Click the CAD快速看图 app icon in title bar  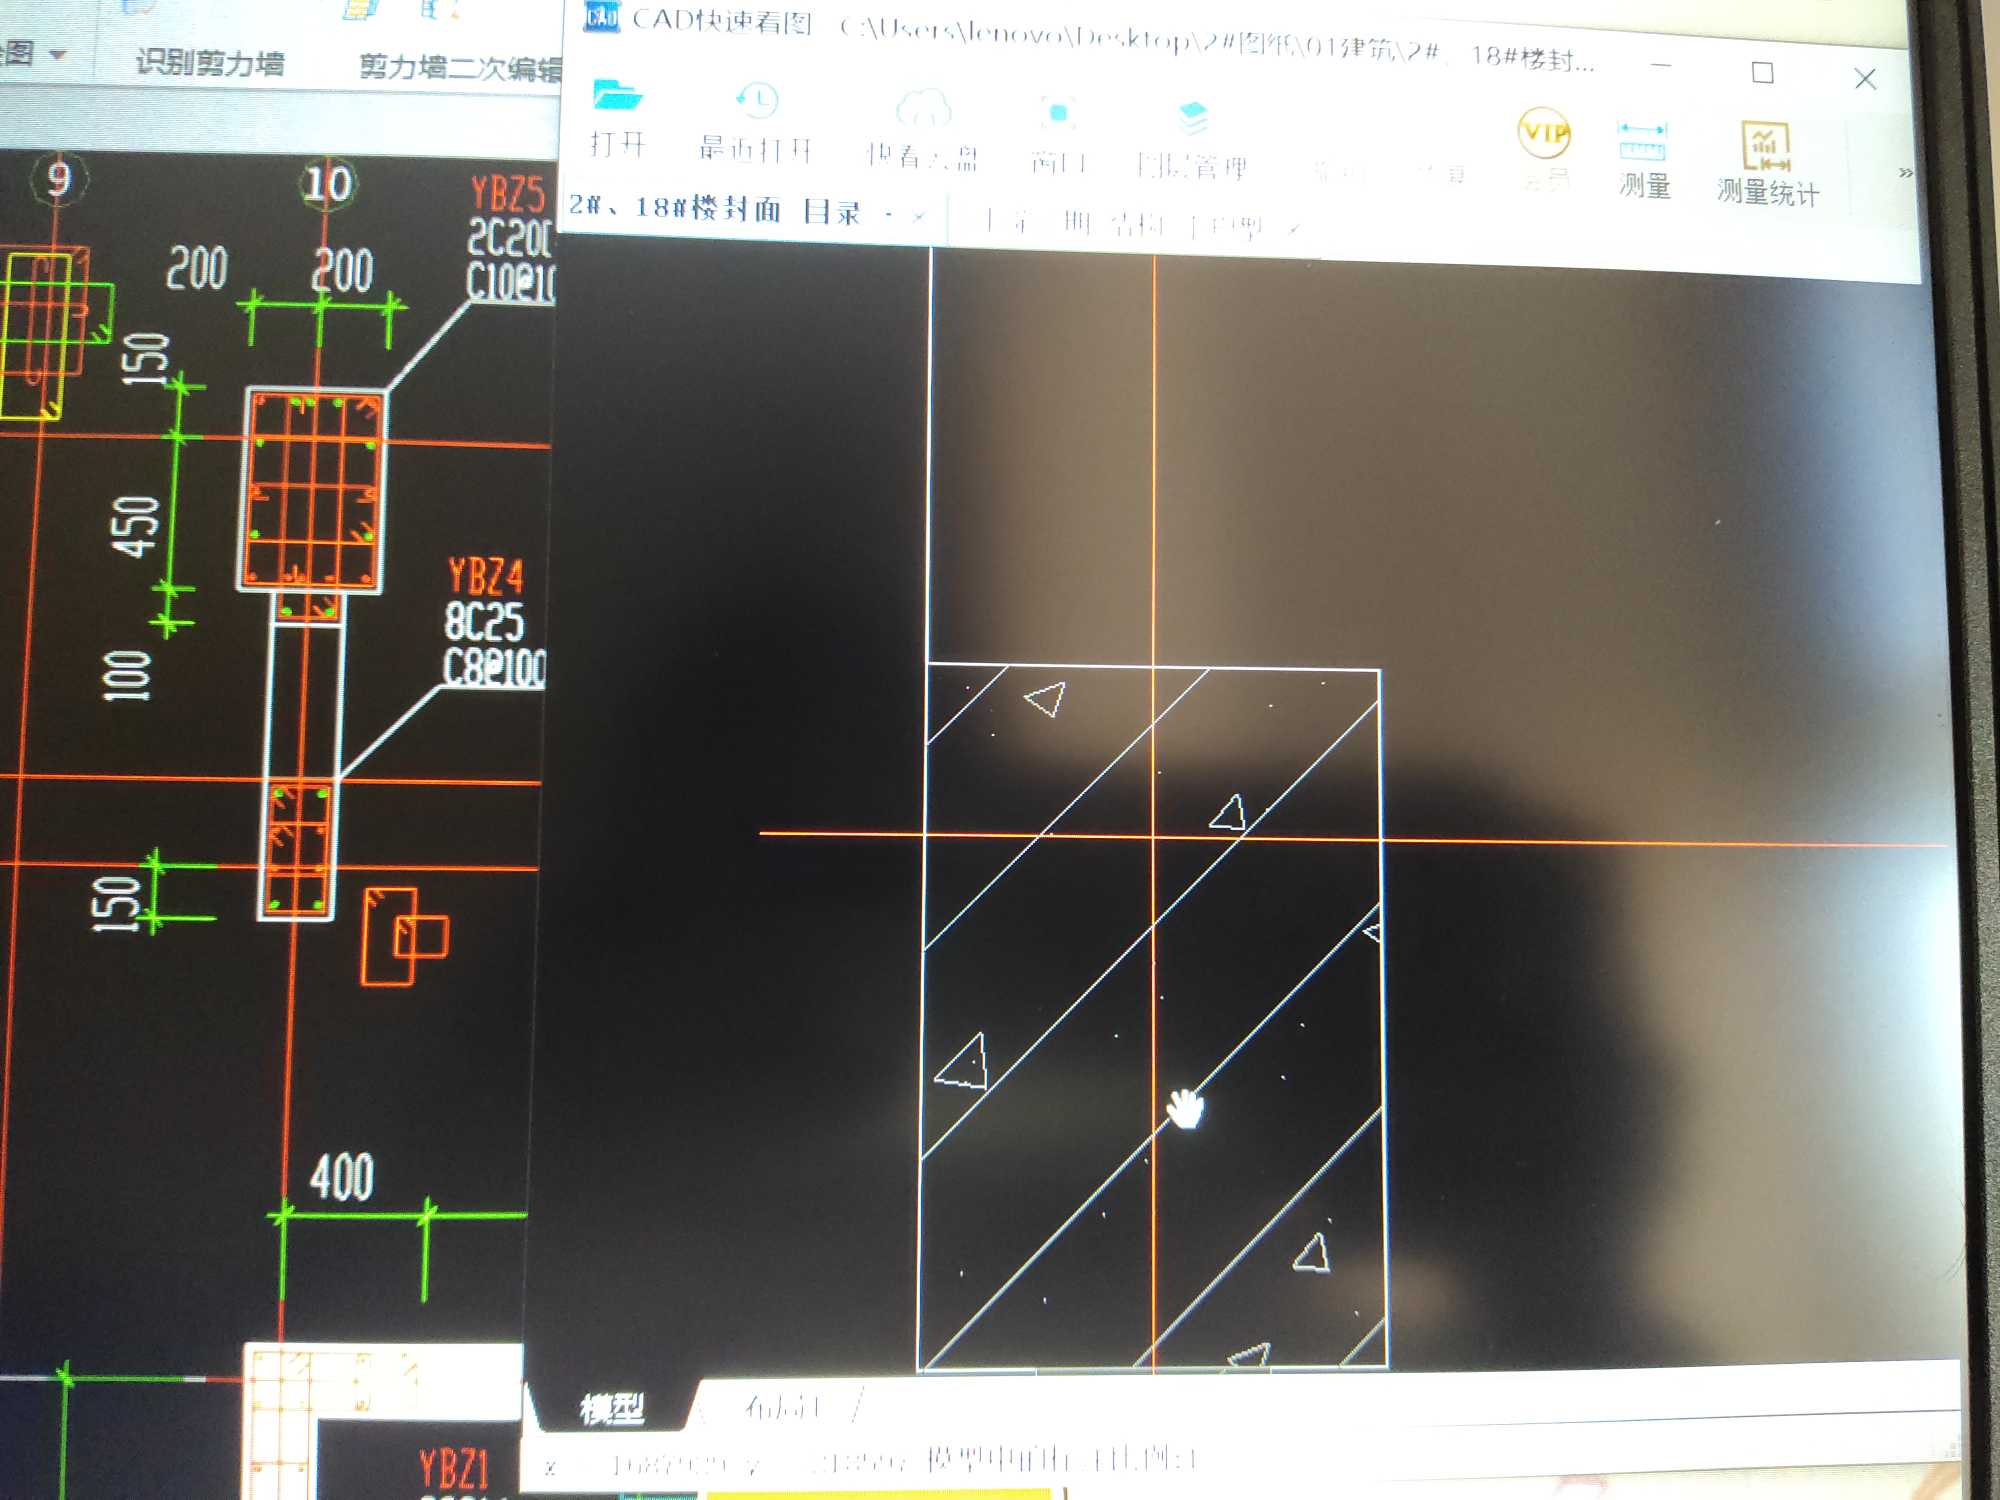click(x=602, y=17)
